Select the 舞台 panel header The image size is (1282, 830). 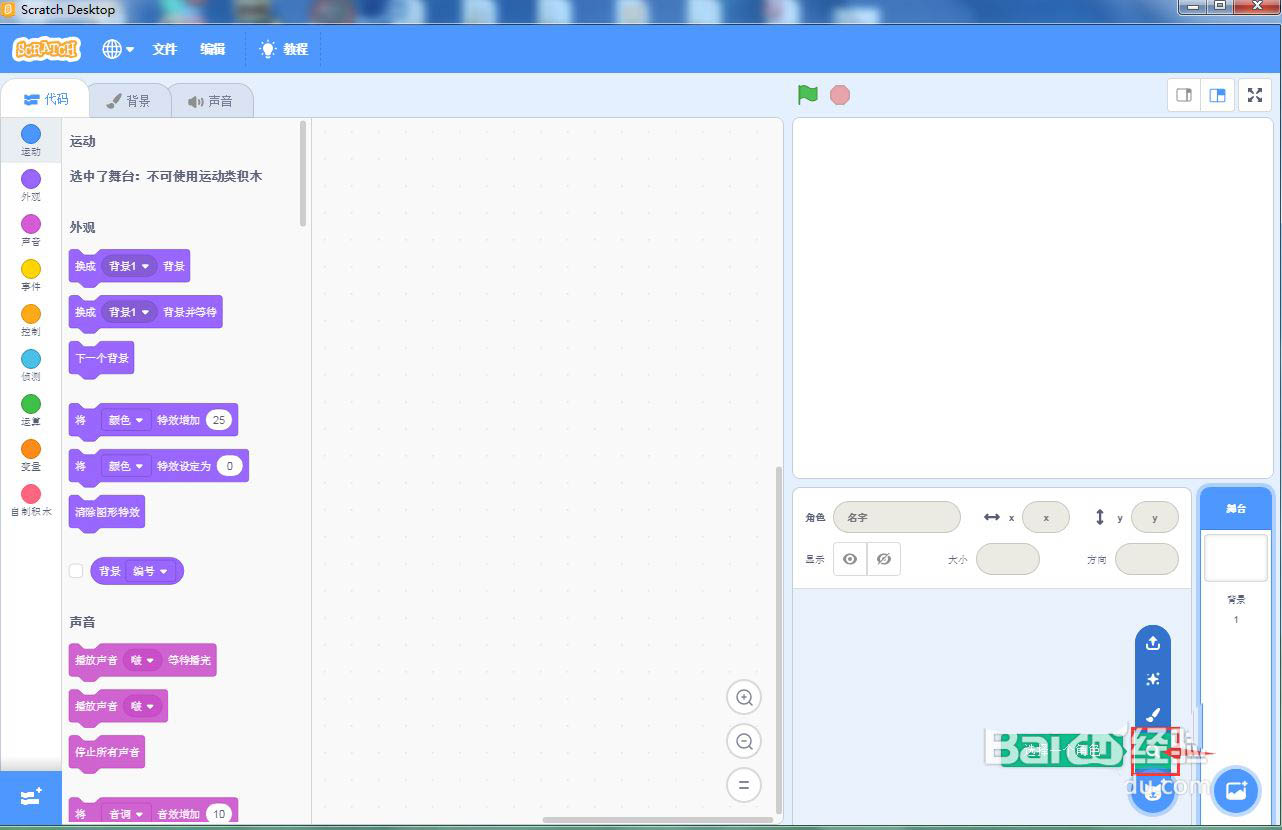1236,508
